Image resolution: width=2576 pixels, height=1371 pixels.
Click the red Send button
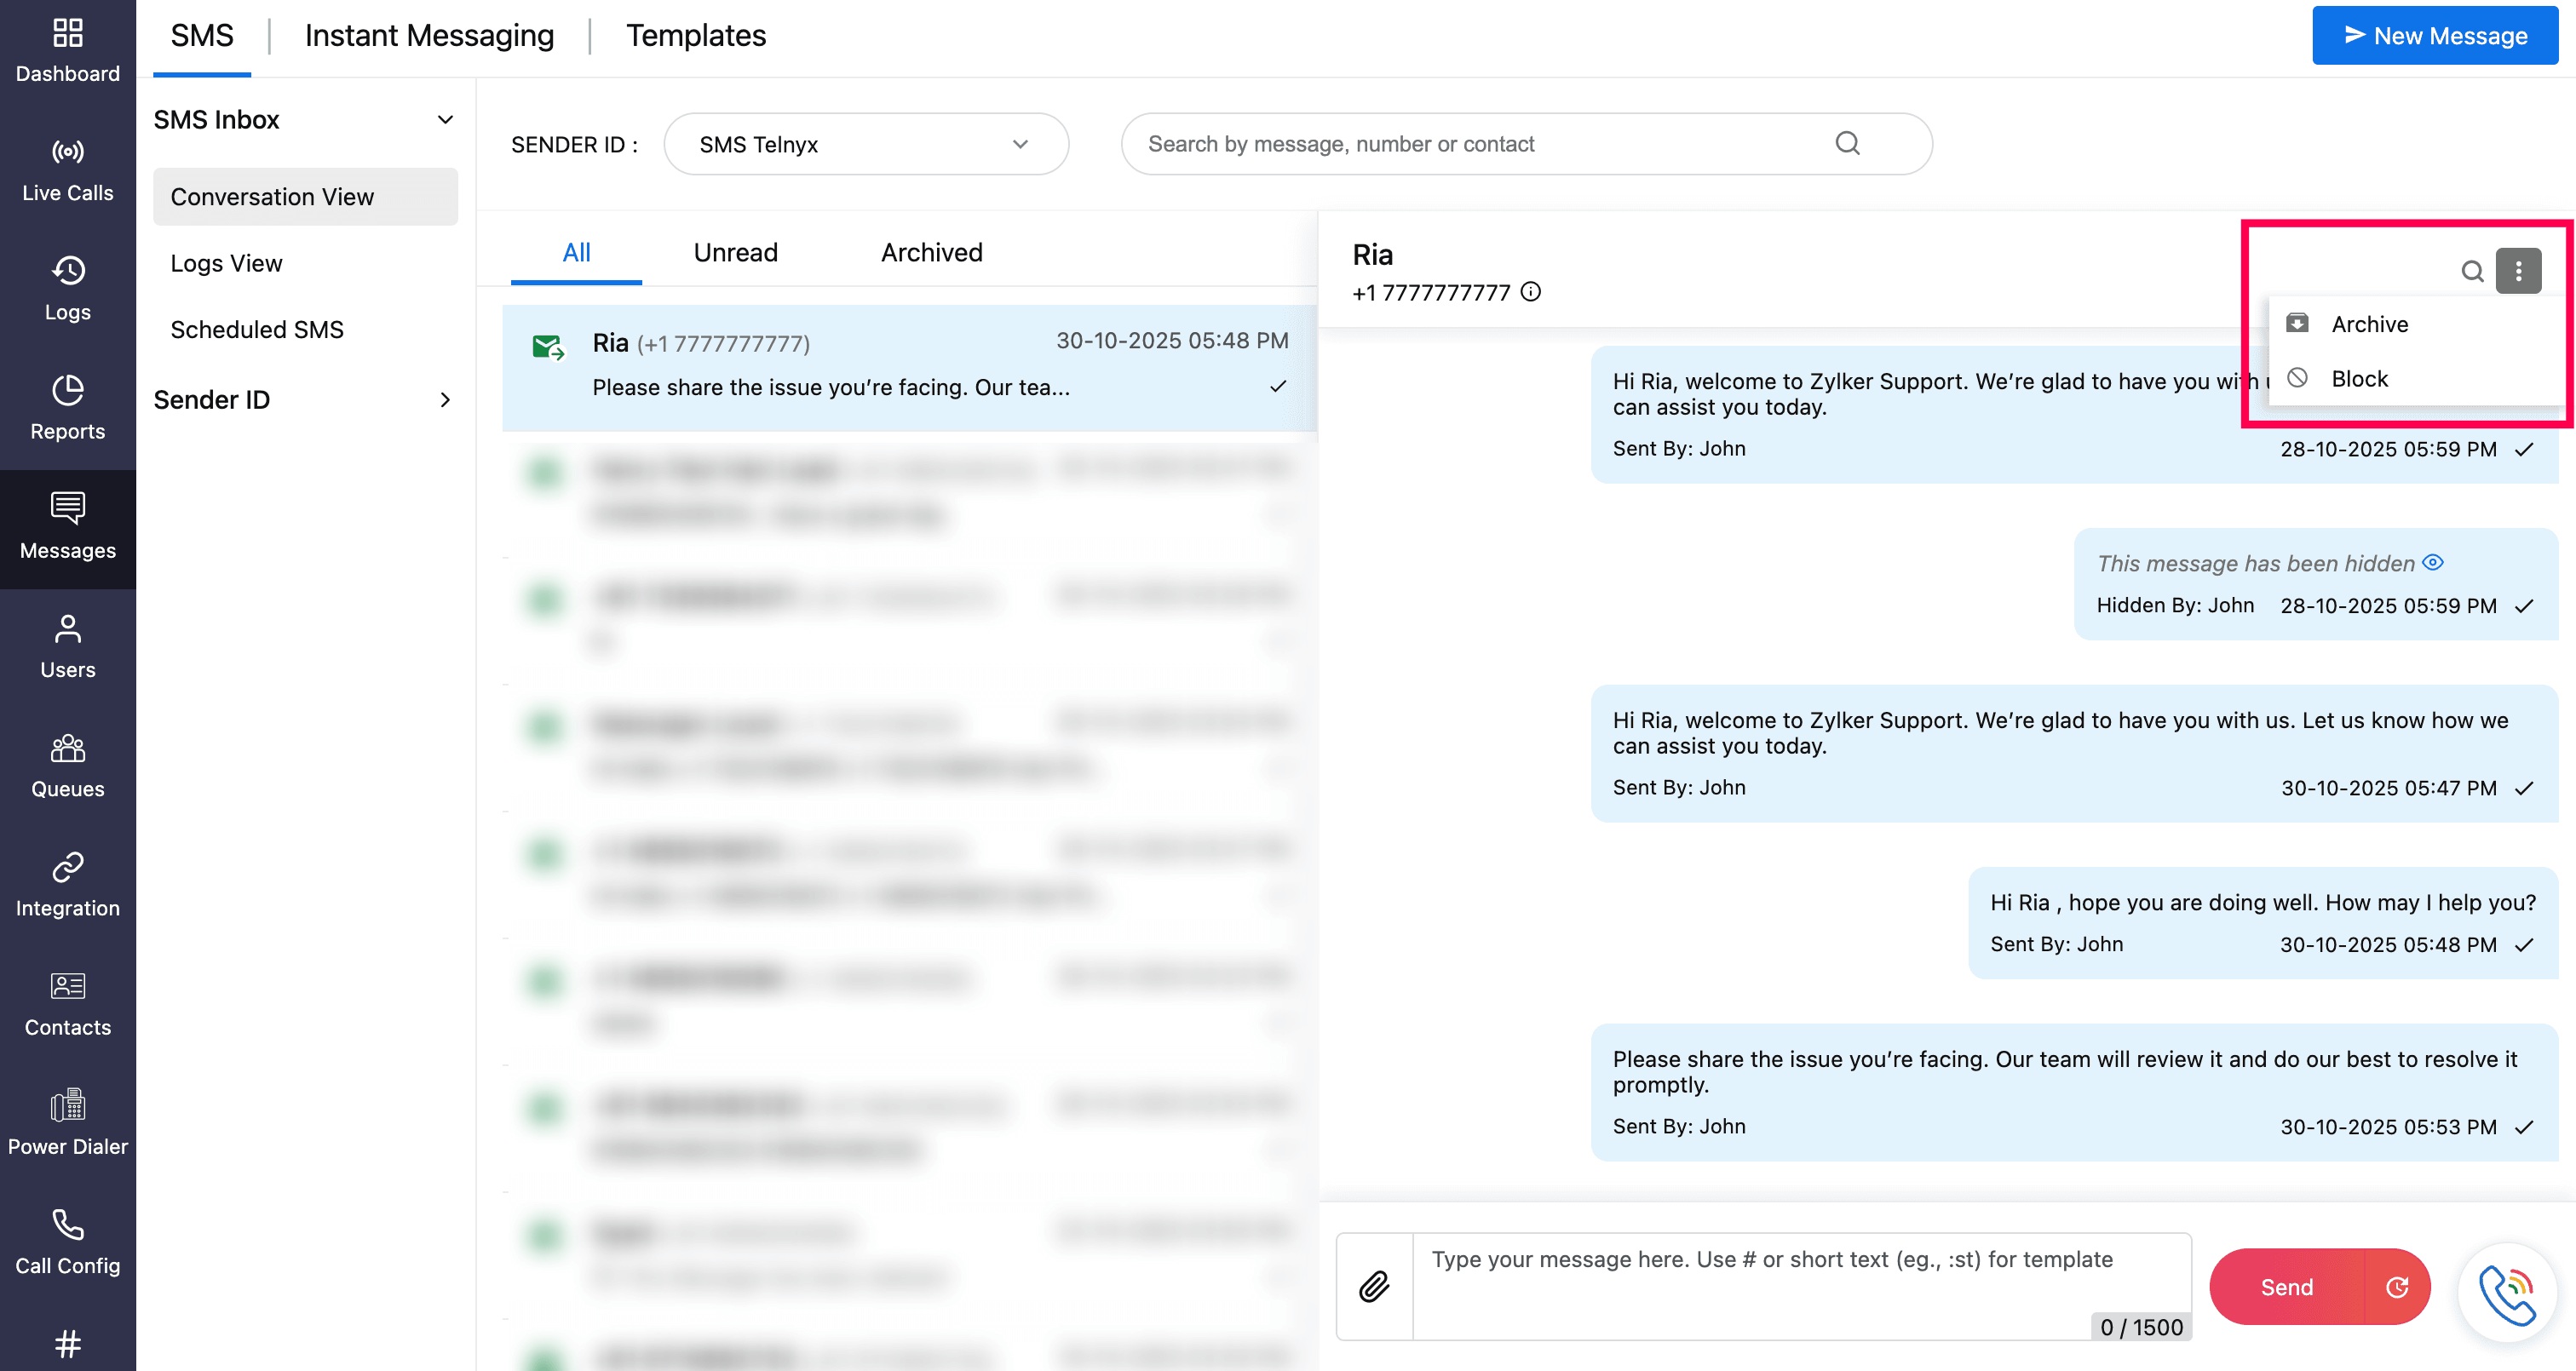point(2286,1287)
